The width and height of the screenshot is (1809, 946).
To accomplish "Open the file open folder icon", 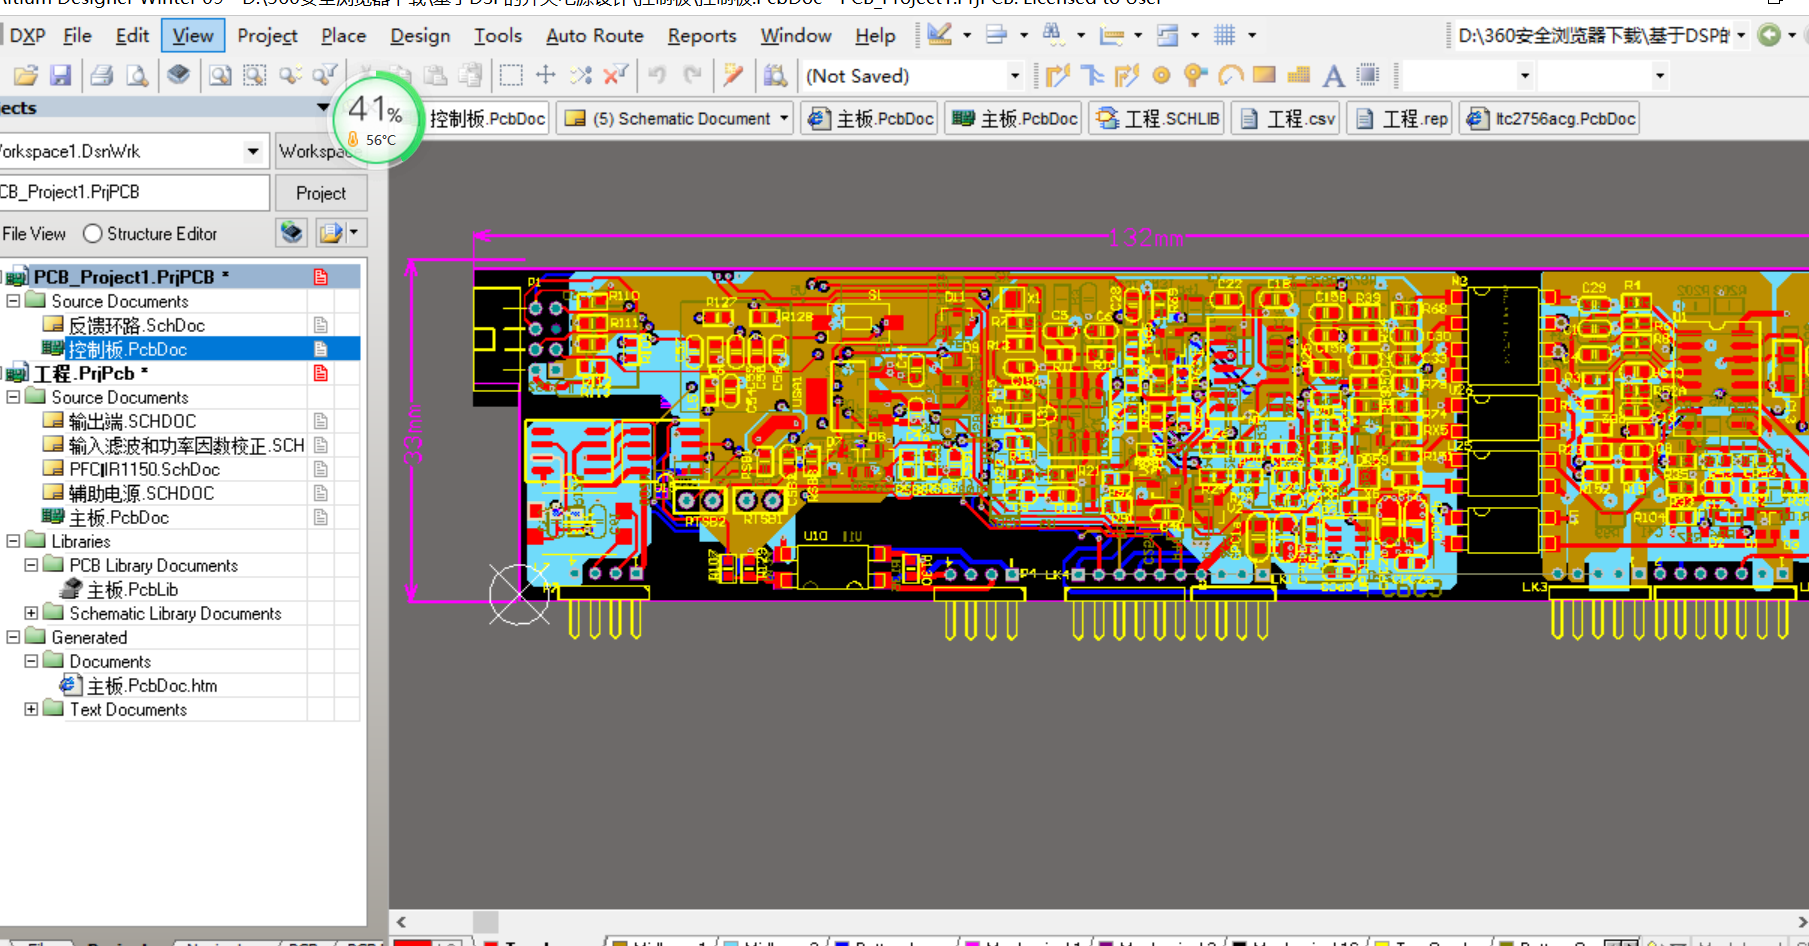I will tap(26, 75).
